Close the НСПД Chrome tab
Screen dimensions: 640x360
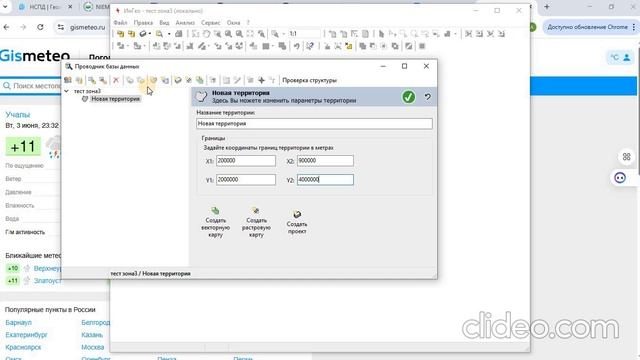click(x=70, y=7)
